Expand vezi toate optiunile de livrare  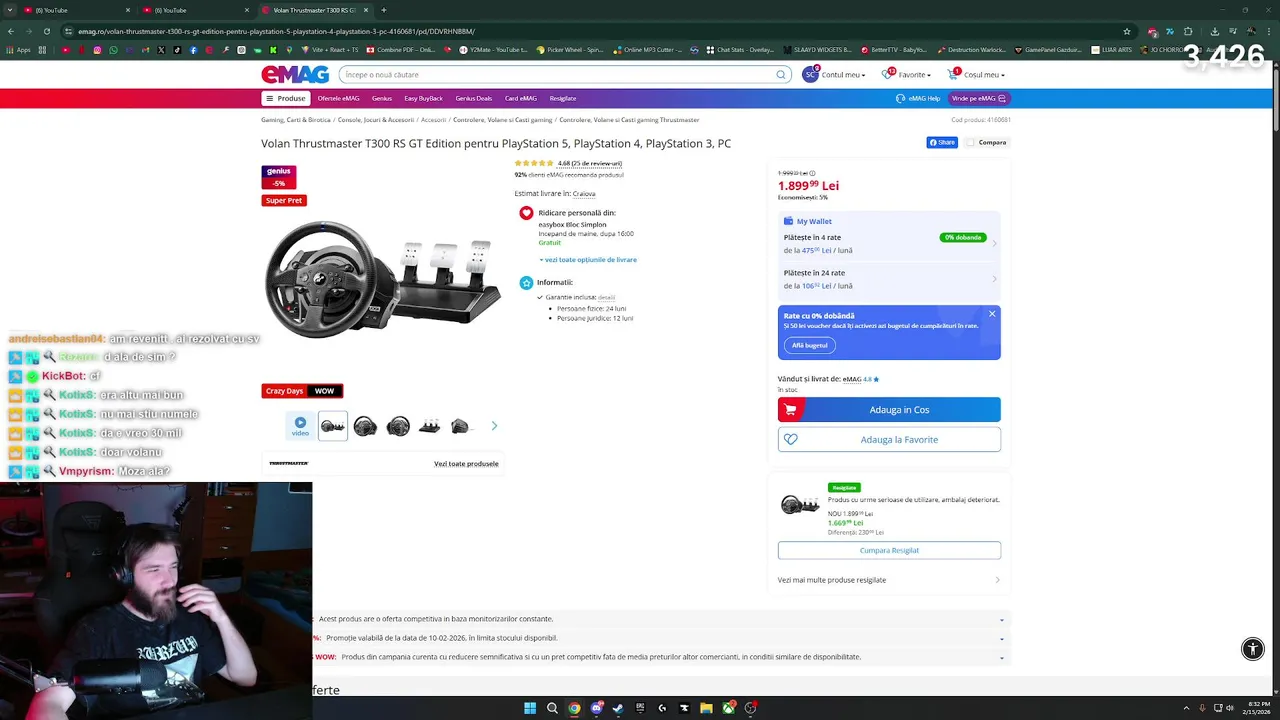coord(588,260)
